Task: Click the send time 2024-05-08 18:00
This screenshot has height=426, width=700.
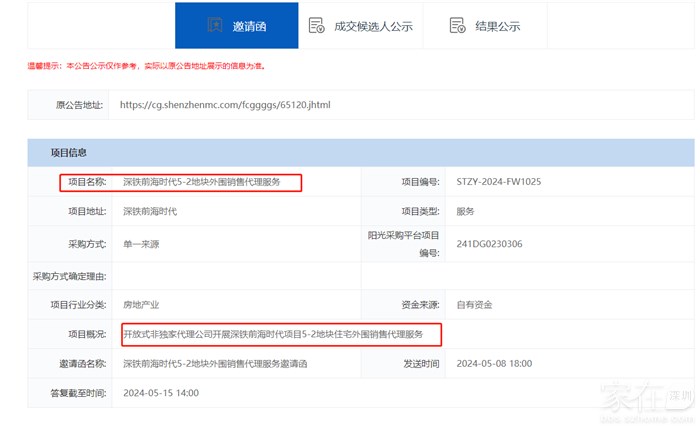Action: (x=495, y=364)
